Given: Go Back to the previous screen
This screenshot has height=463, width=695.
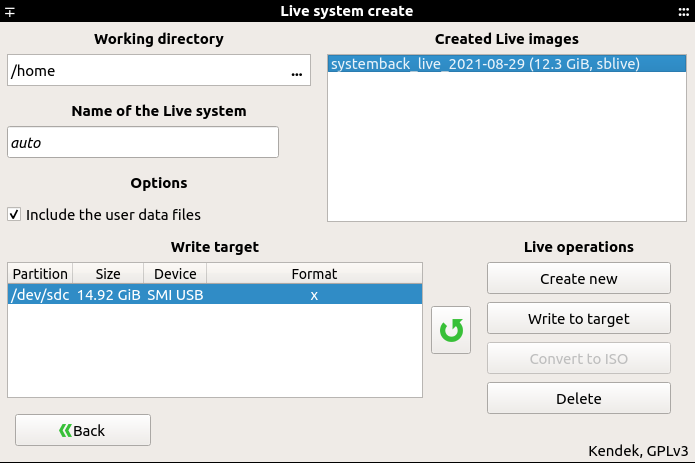Looking at the screenshot, I should click(x=83, y=430).
